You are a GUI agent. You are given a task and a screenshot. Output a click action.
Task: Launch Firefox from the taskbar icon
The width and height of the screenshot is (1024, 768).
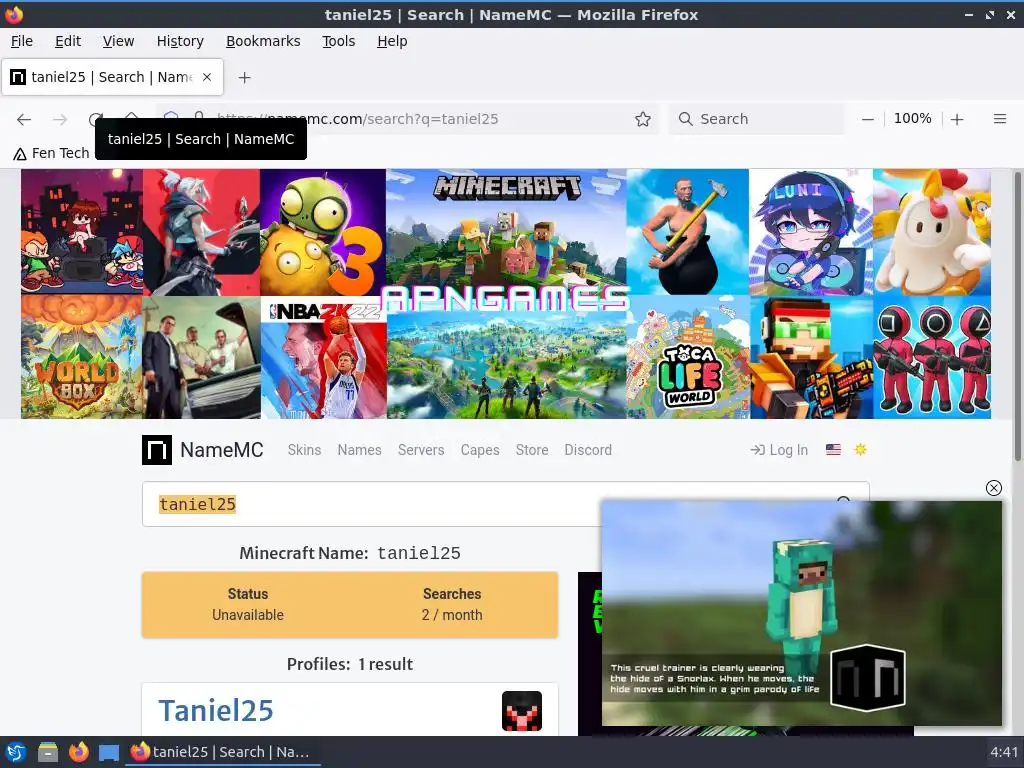pos(78,752)
